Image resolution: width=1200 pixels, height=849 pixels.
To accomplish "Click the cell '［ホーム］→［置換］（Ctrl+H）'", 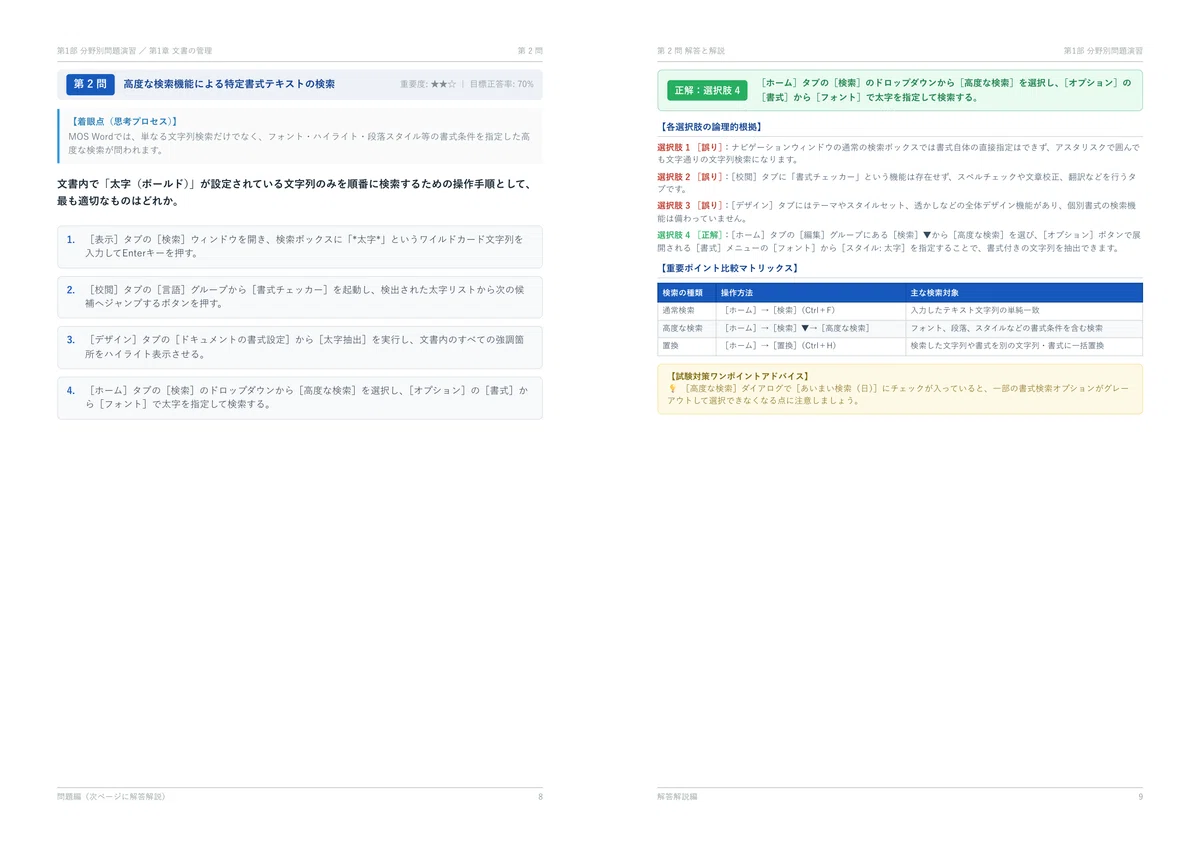I will tap(810, 346).
